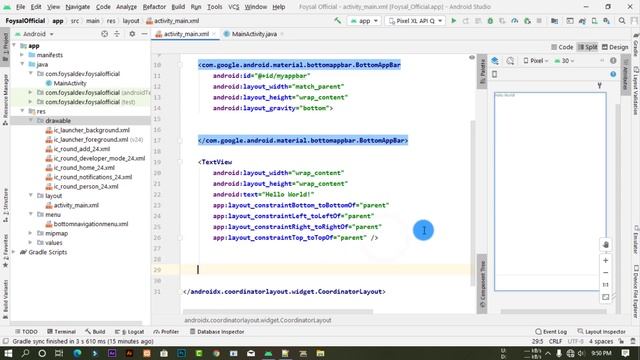Open the Event Log button
The height and width of the screenshot is (360, 640).
[551, 331]
